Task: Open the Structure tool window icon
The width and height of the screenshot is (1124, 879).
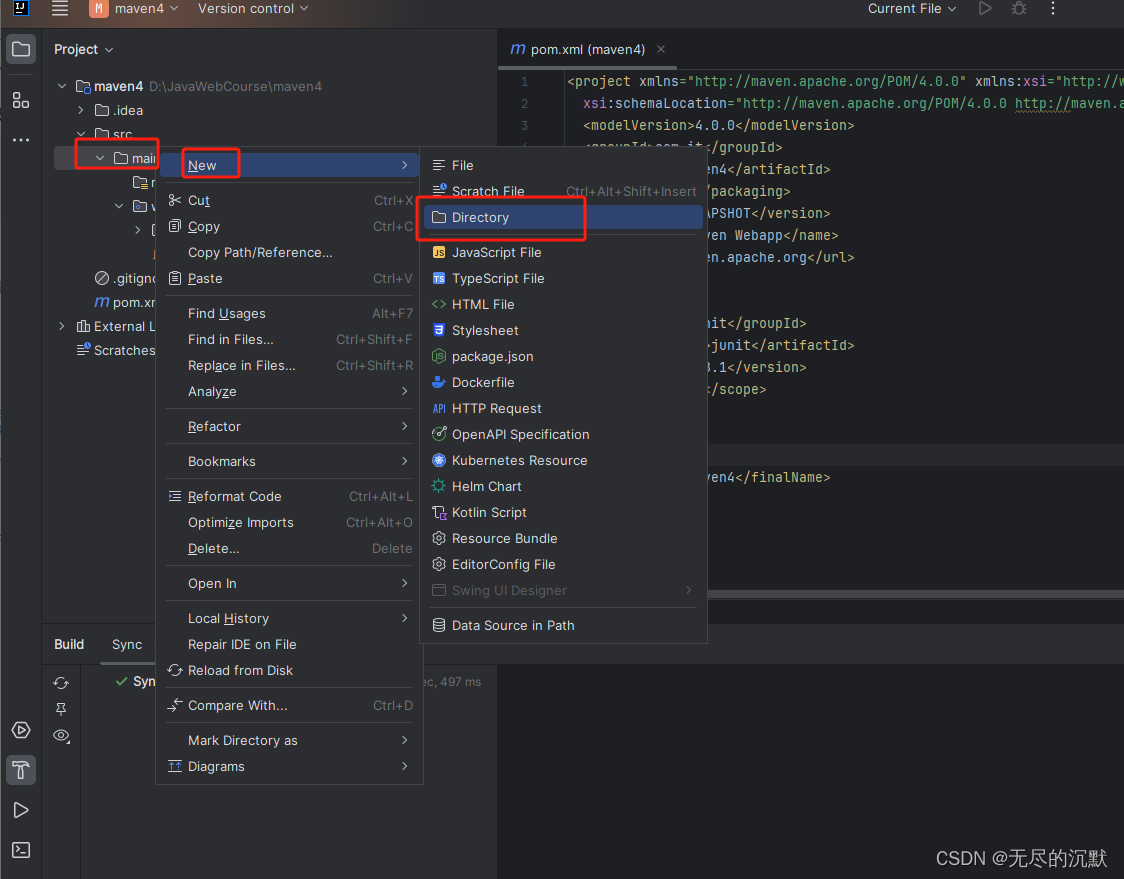Action: pyautogui.click(x=21, y=100)
